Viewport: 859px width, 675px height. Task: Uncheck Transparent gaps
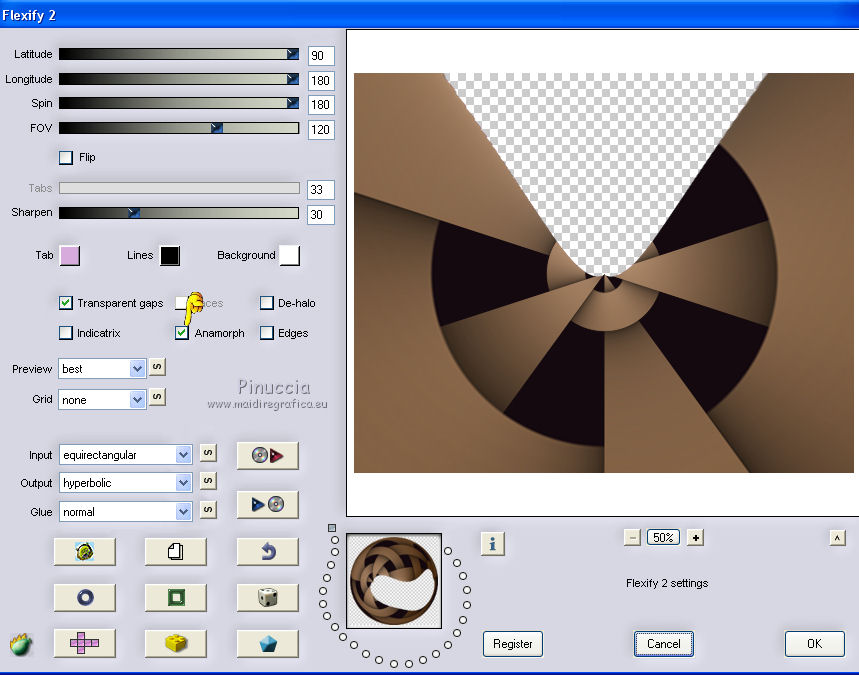[66, 303]
